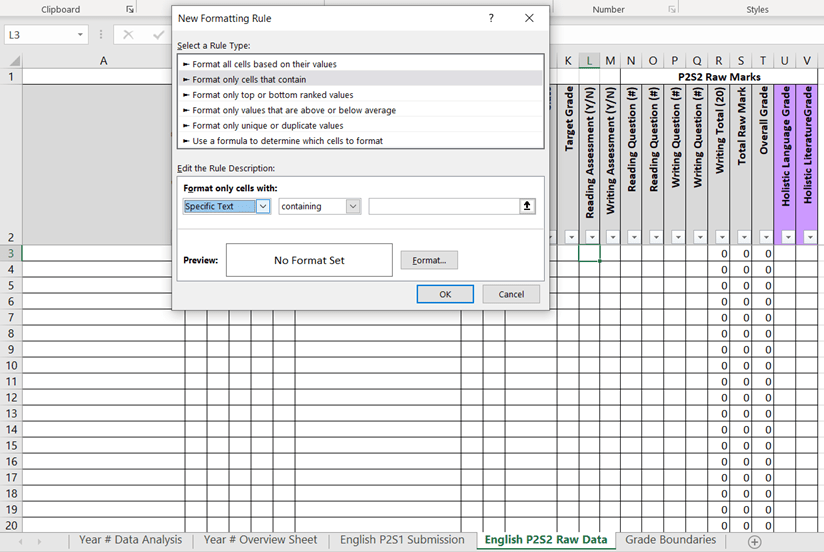Click the Format... button
824x552 pixels.
click(x=429, y=260)
